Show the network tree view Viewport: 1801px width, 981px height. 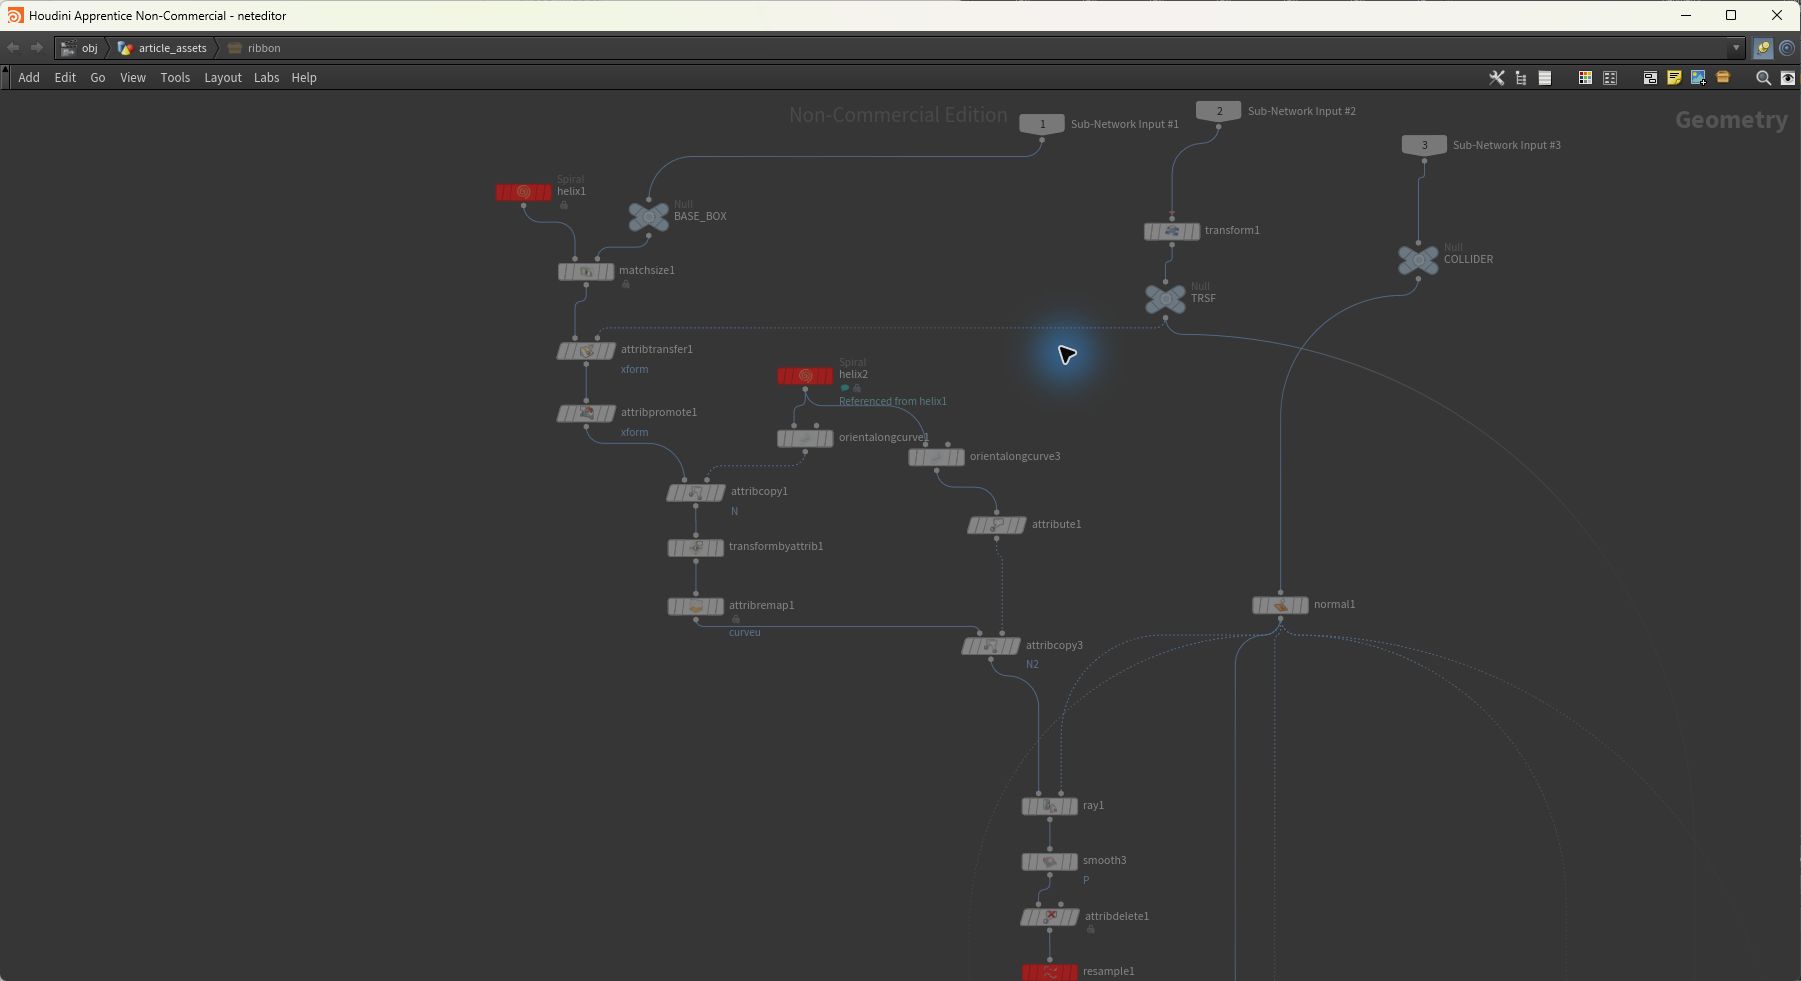[x=1521, y=78]
